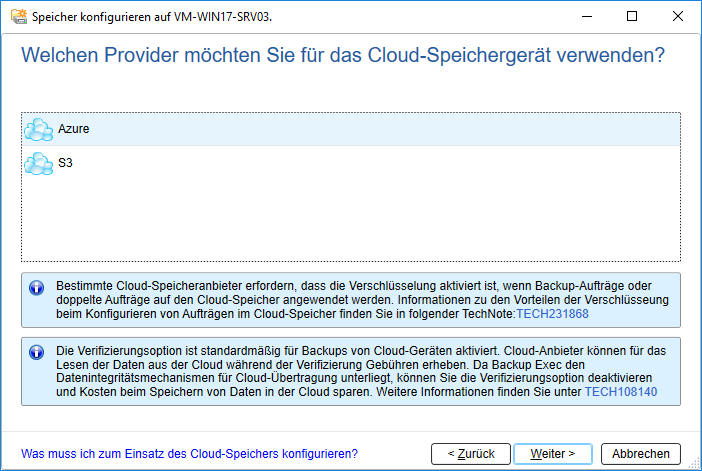
Task: Click the S3 cloud icon
Action: 38,162
